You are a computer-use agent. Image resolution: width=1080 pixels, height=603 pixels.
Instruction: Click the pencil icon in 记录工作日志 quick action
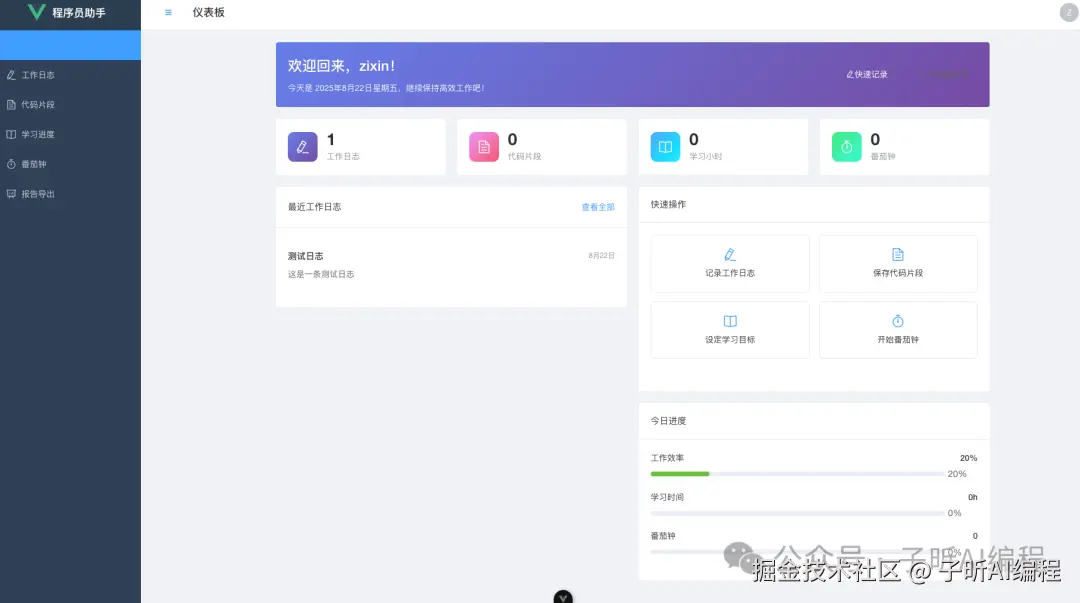(730, 255)
